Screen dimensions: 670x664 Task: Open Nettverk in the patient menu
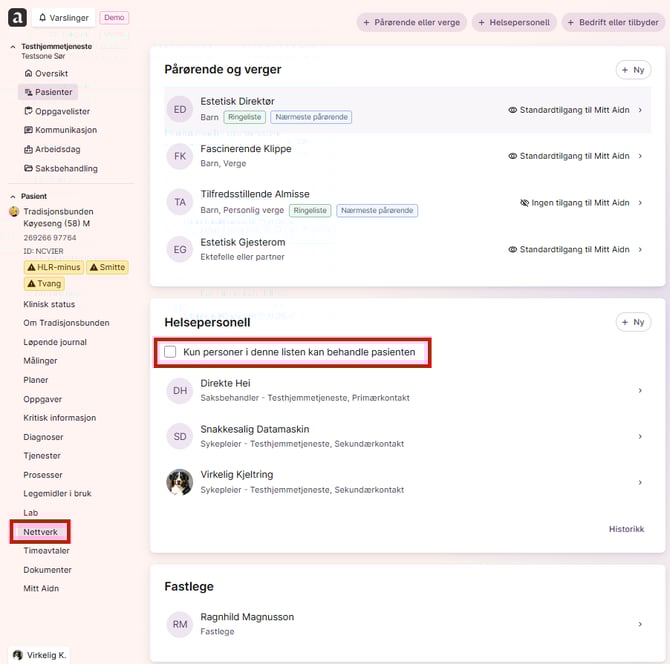[x=40, y=532]
